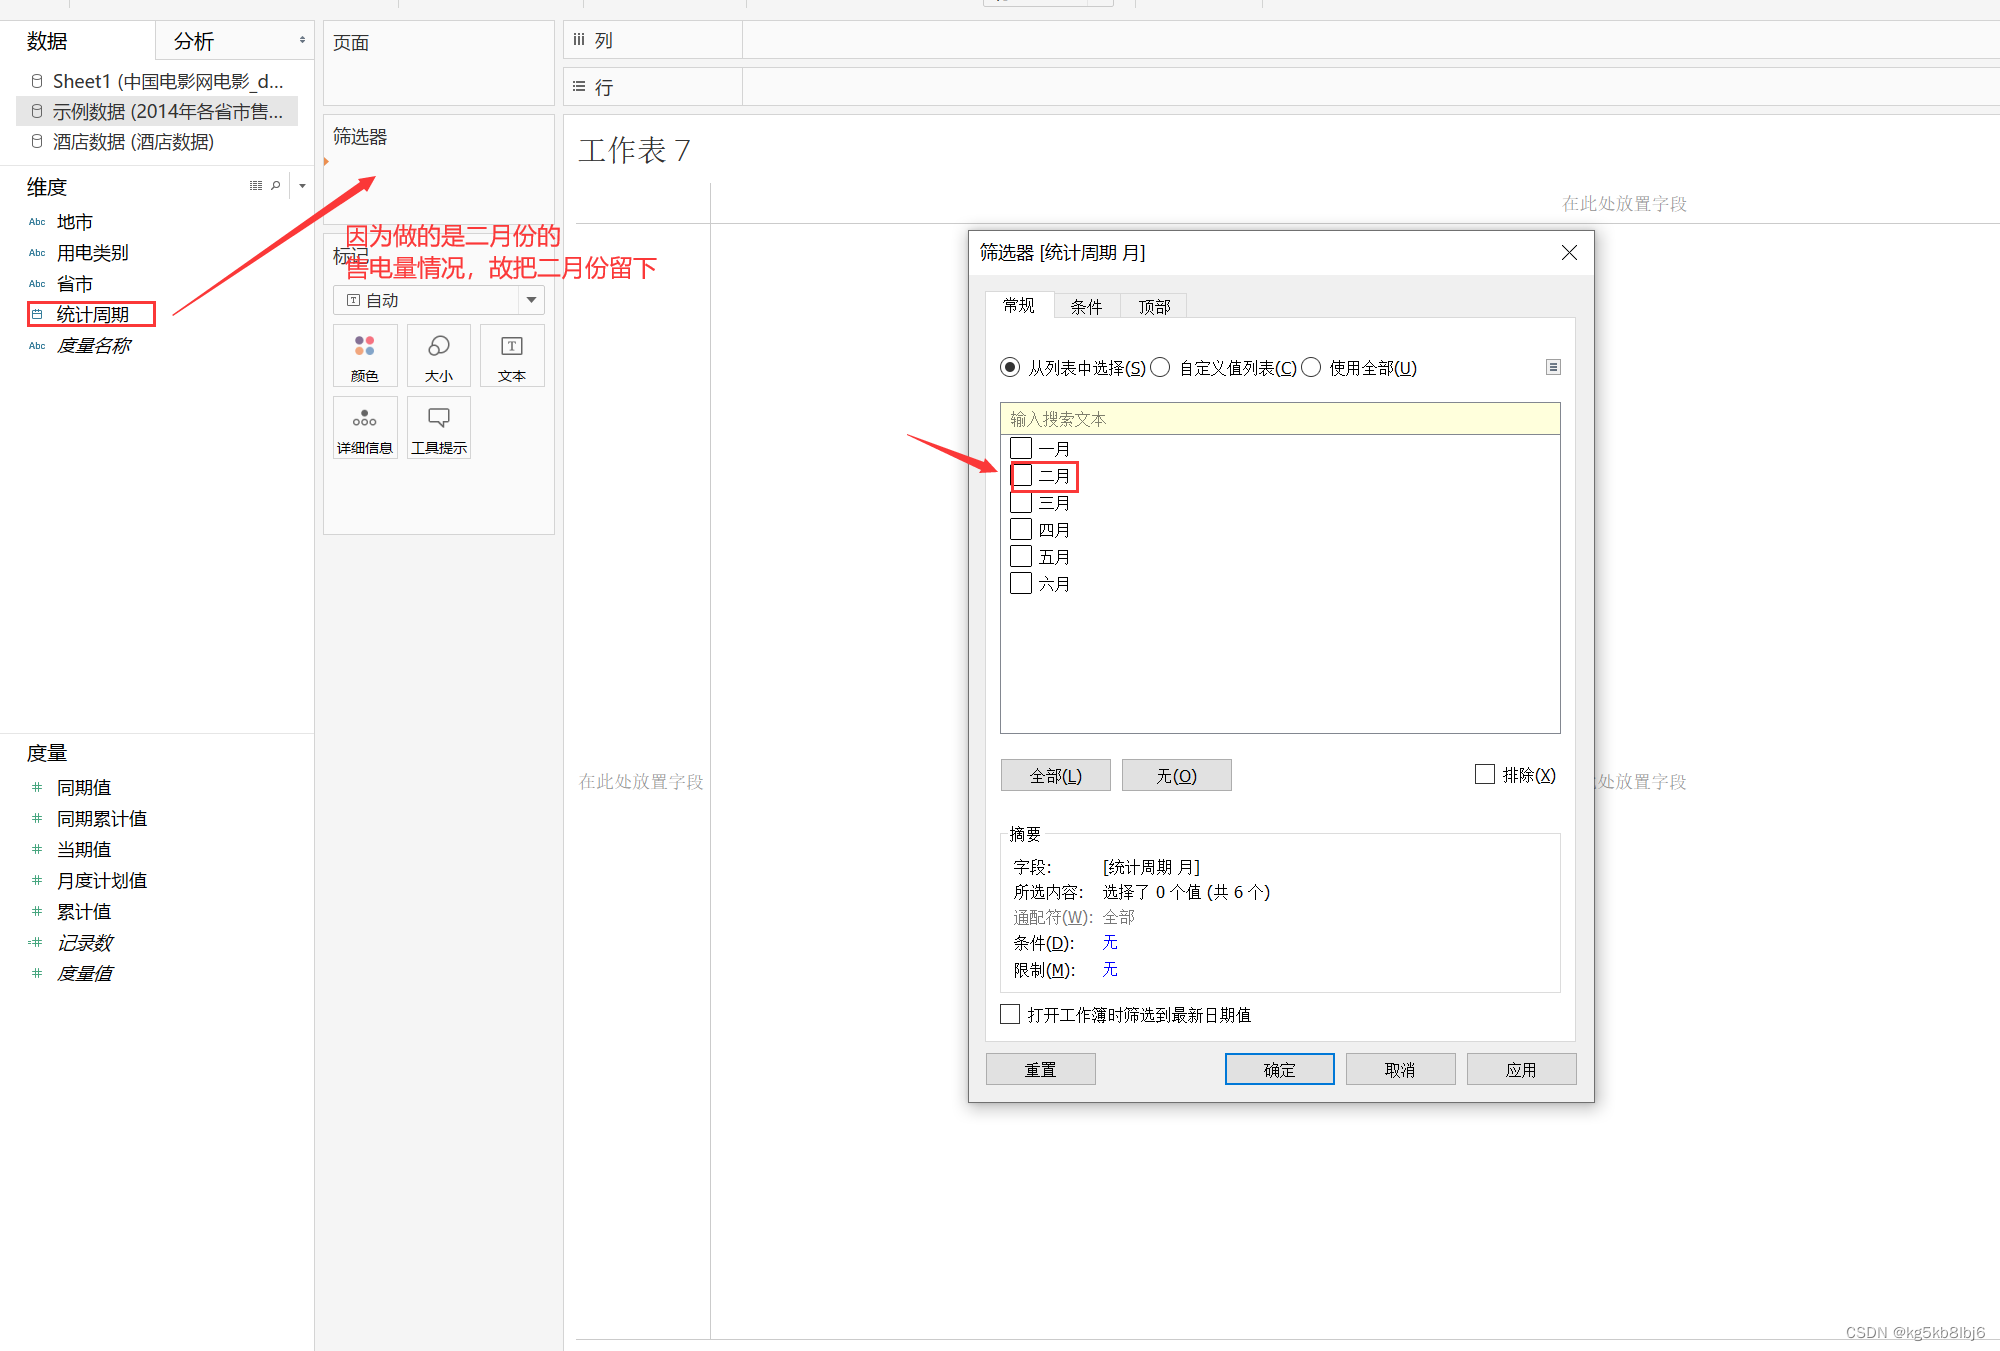The image size is (2000, 1351).
Task: Click the Tooltip (工具提示) marks card icon
Action: pyautogui.click(x=439, y=428)
